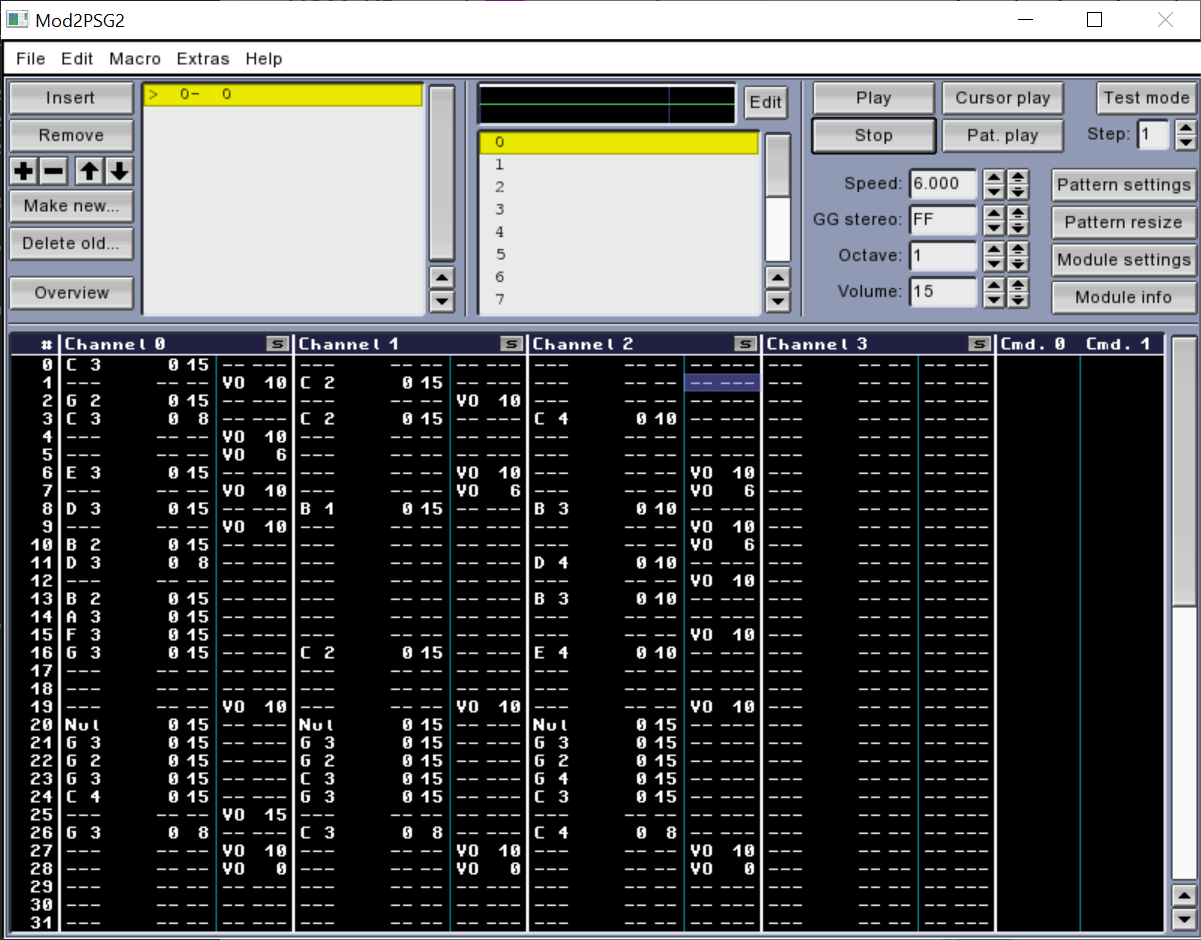Decrease Step value with down arrow
The width and height of the screenshot is (1201, 940).
(1185, 141)
